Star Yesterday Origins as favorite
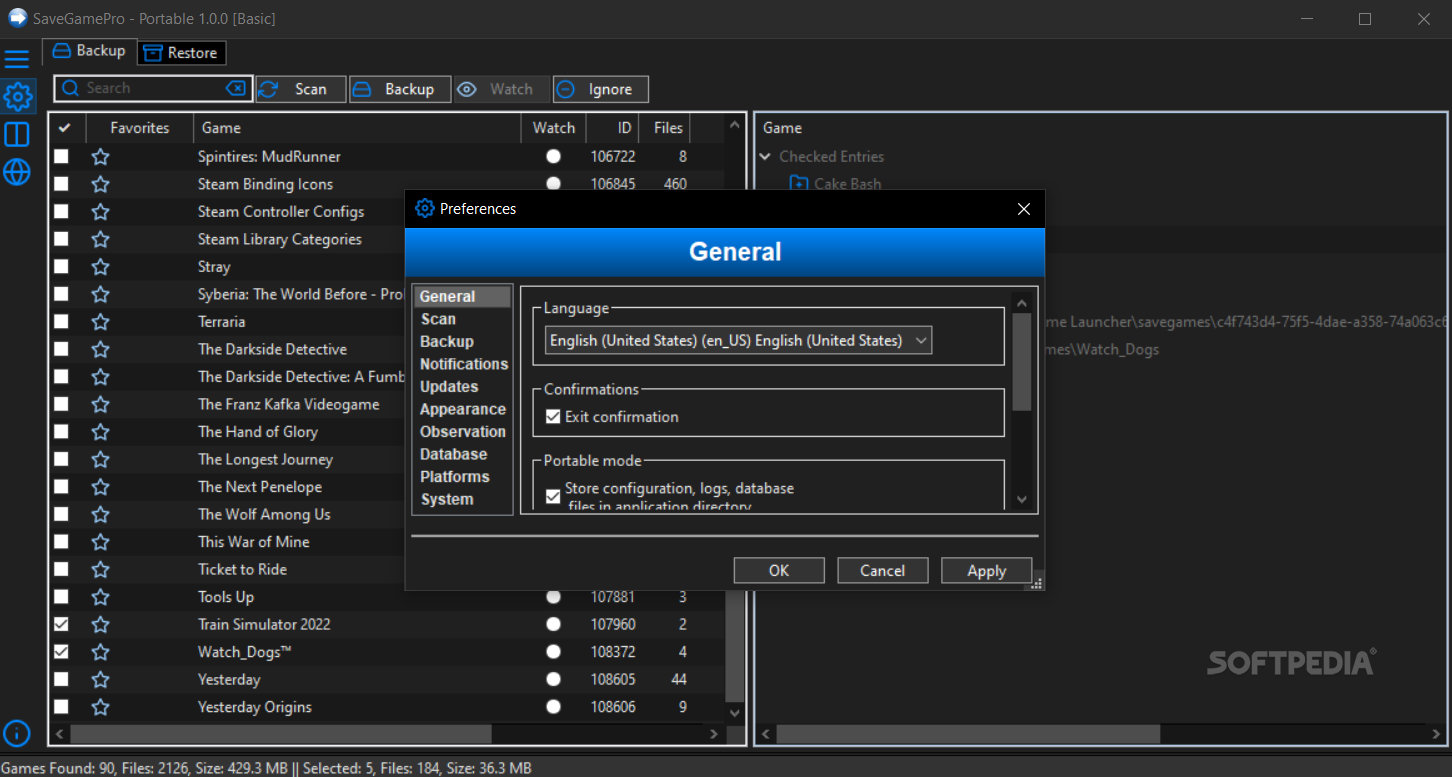 pyautogui.click(x=100, y=707)
